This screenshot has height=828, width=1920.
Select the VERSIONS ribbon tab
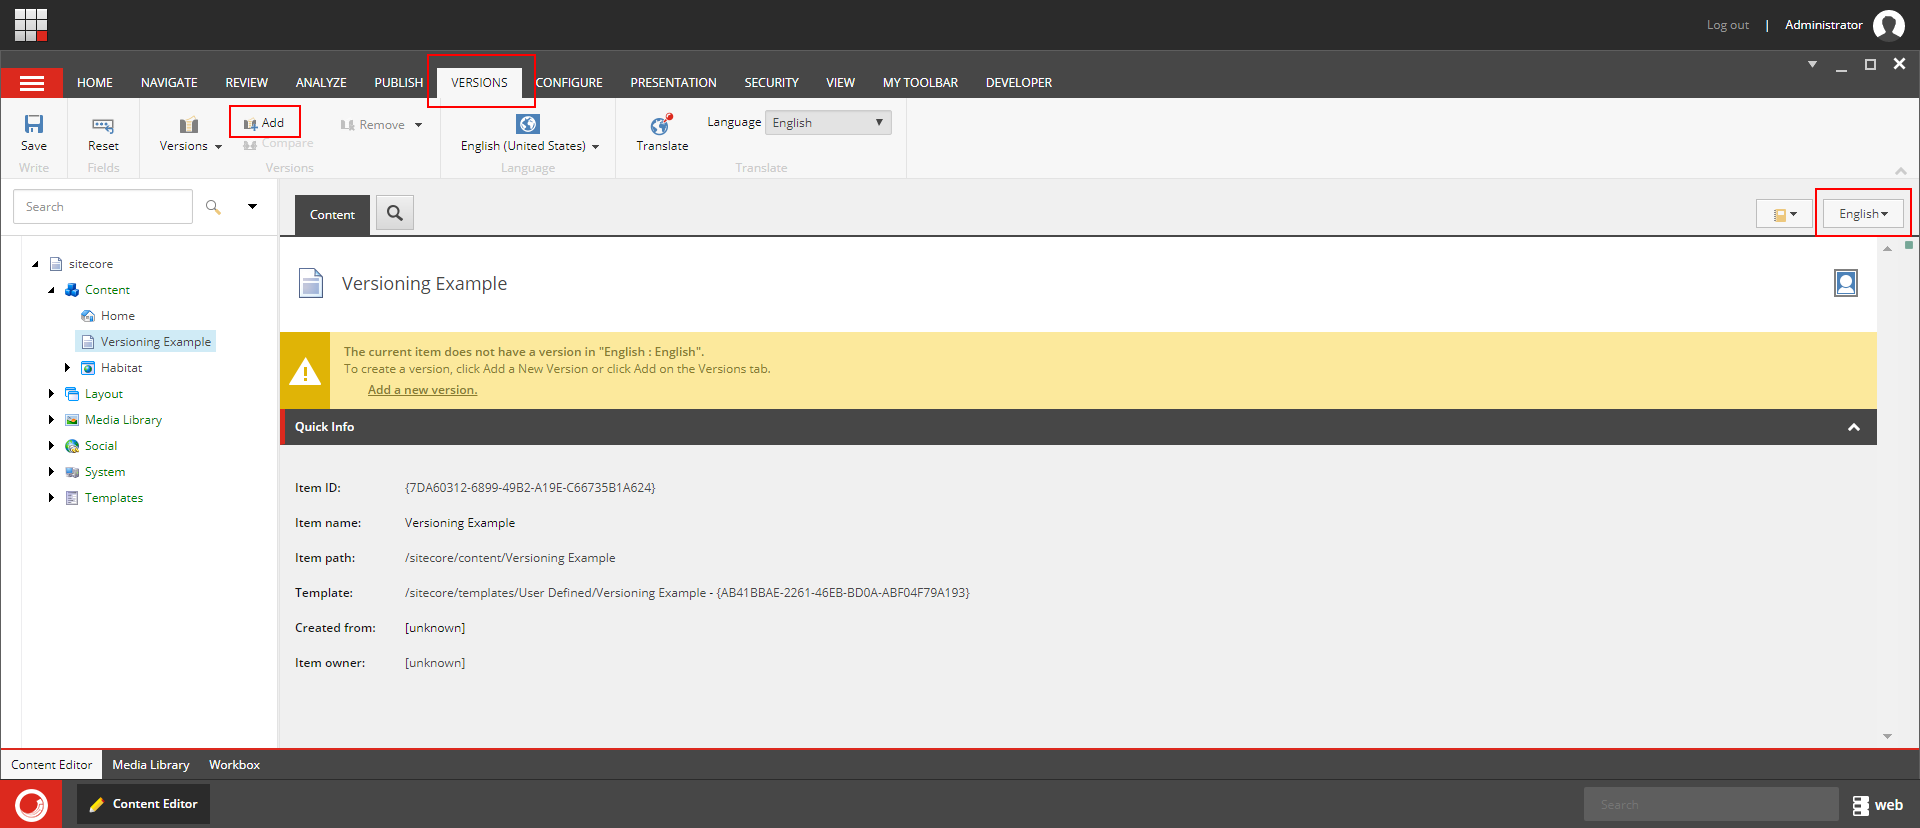[x=480, y=83]
